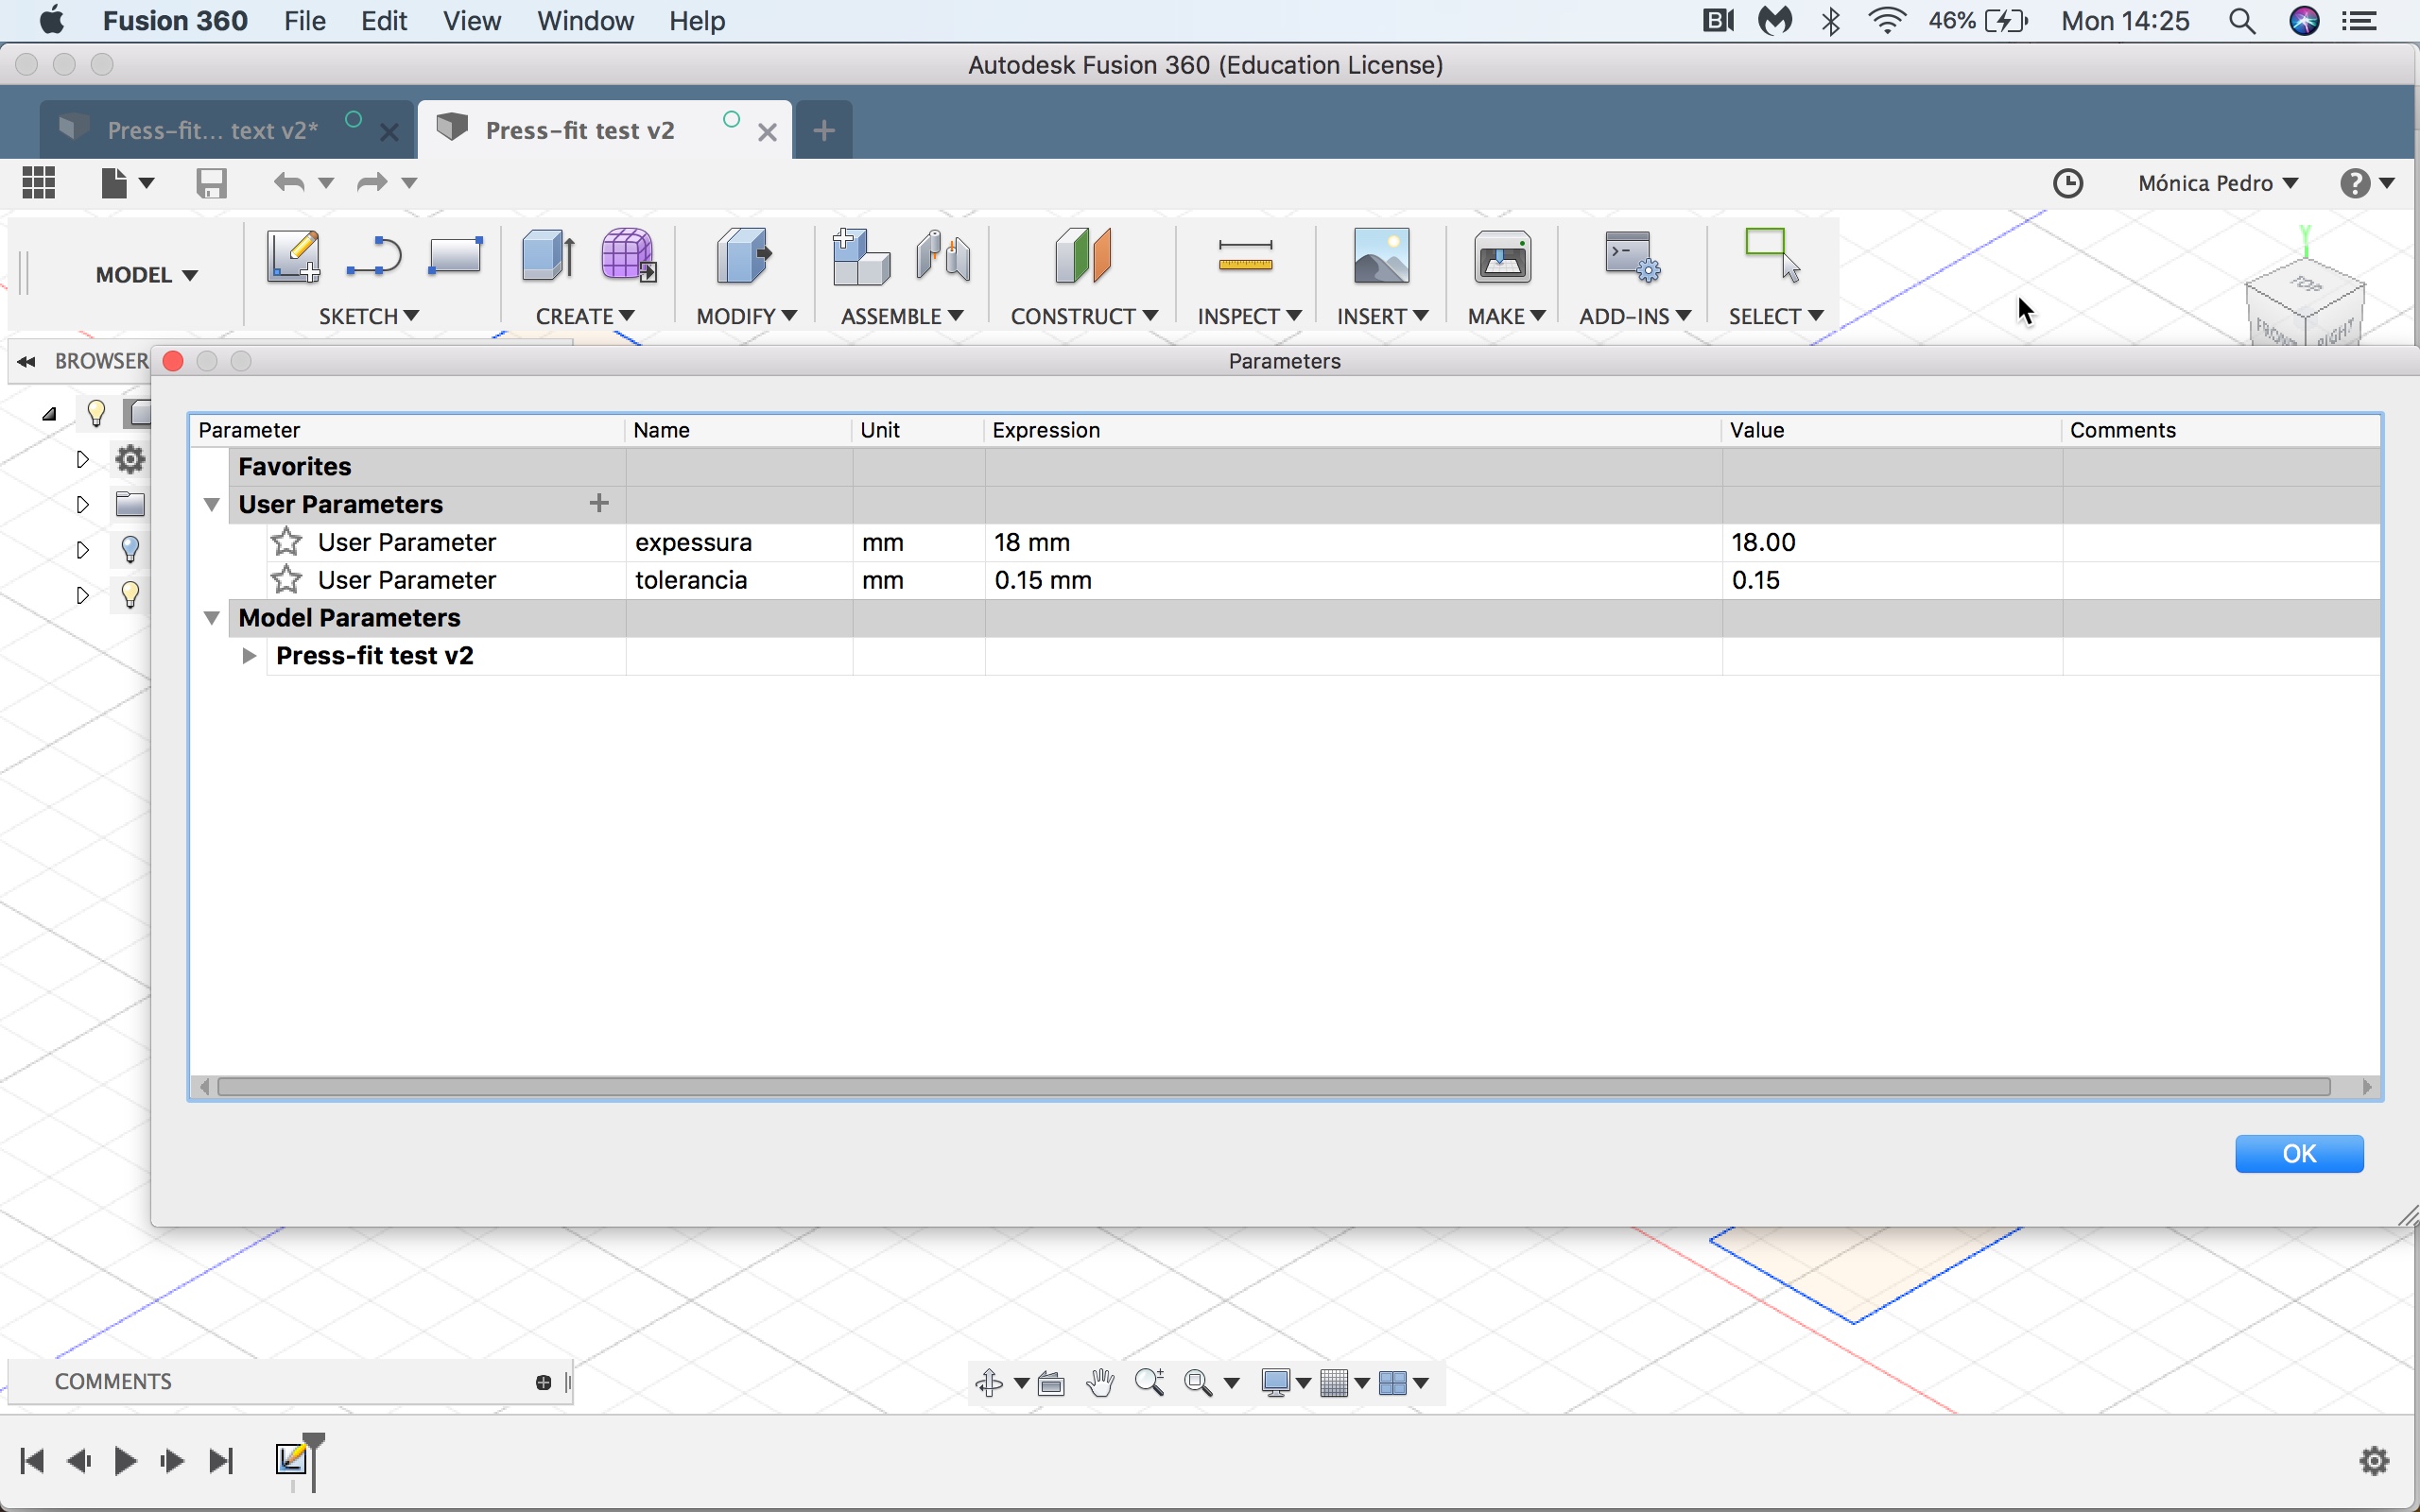Collapse the User Parameters group
This screenshot has width=2420, height=1512.
tap(212, 504)
